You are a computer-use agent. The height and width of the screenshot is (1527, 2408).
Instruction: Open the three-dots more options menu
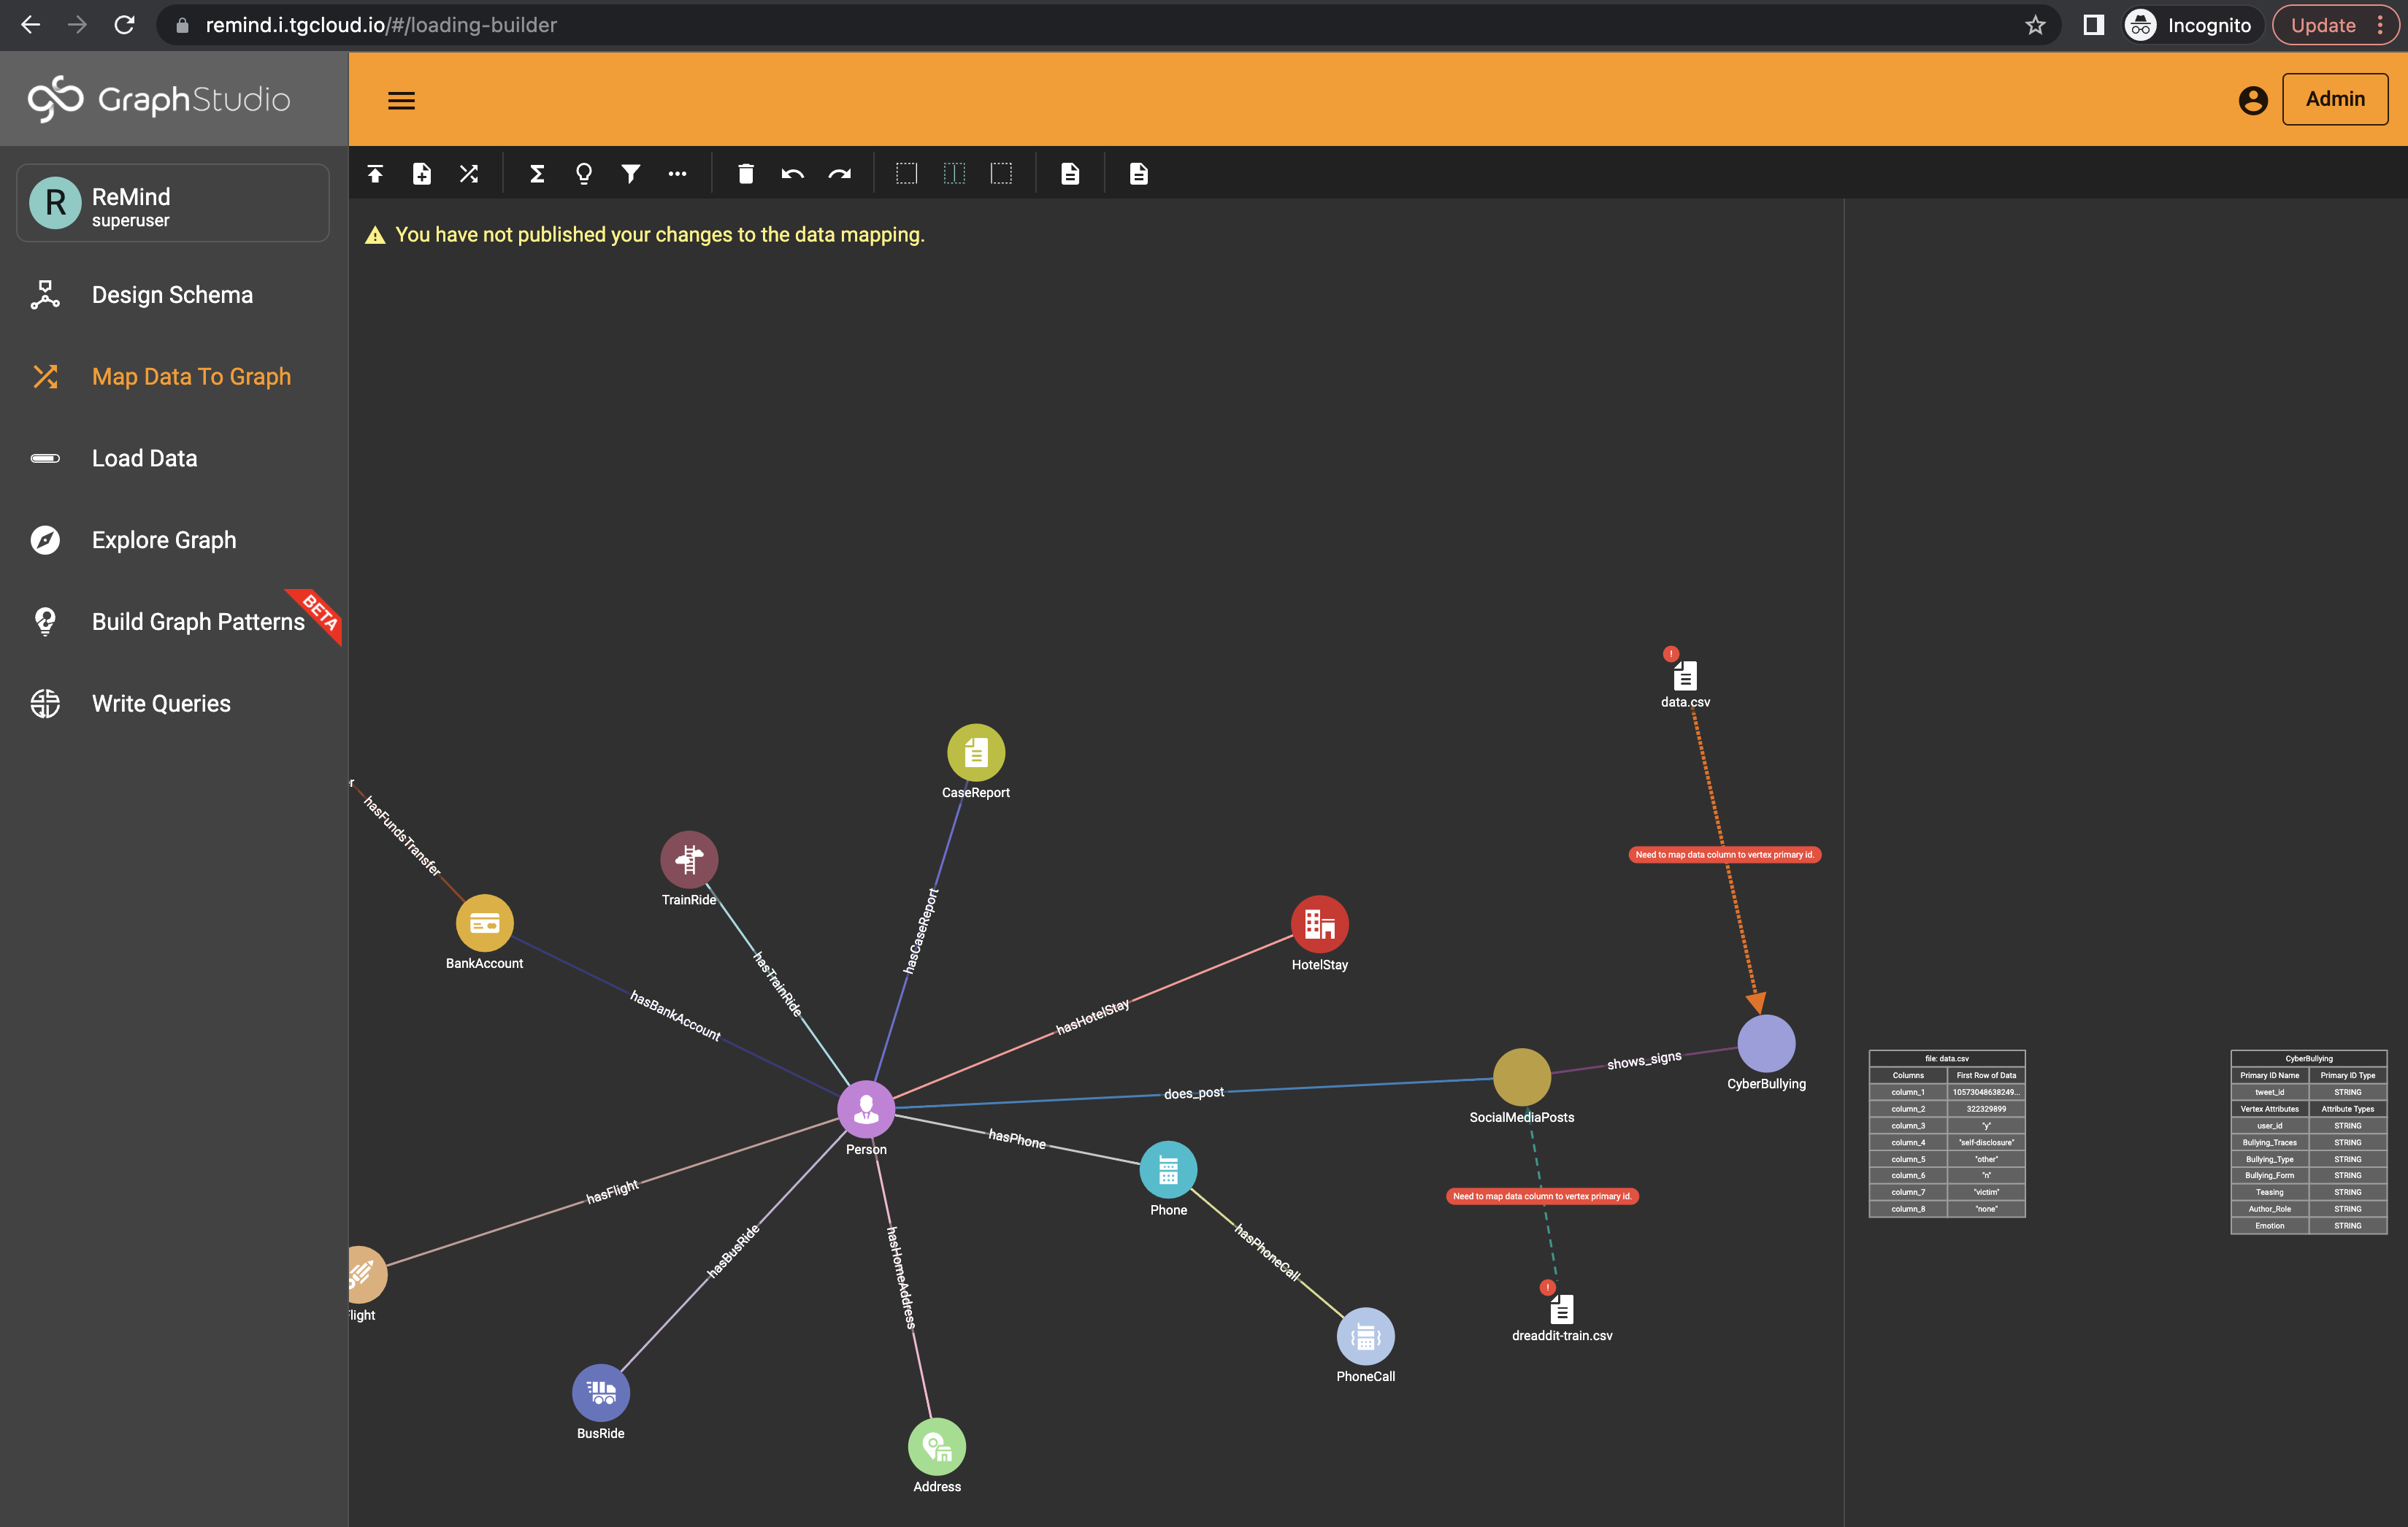[x=678, y=174]
